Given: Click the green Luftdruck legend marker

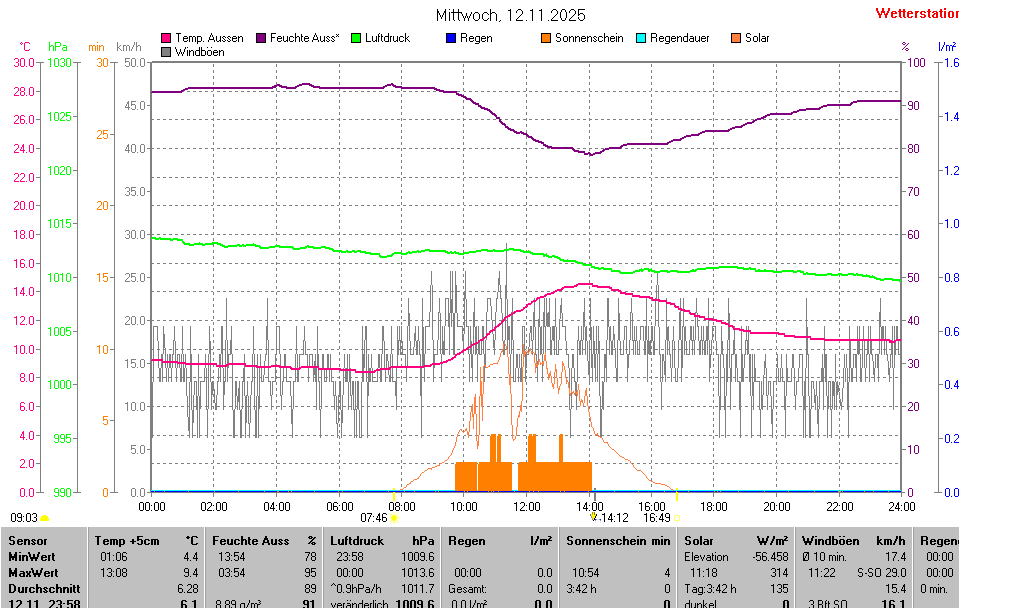Looking at the screenshot, I should point(355,38).
